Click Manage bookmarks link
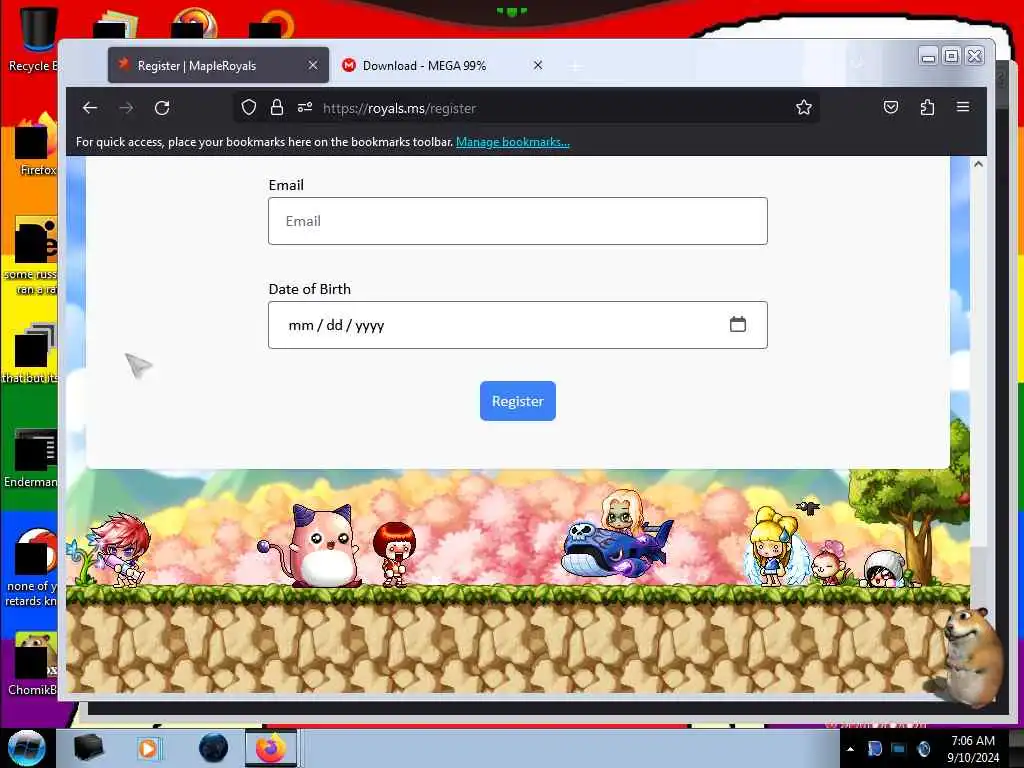This screenshot has width=1024, height=768. pos(513,142)
